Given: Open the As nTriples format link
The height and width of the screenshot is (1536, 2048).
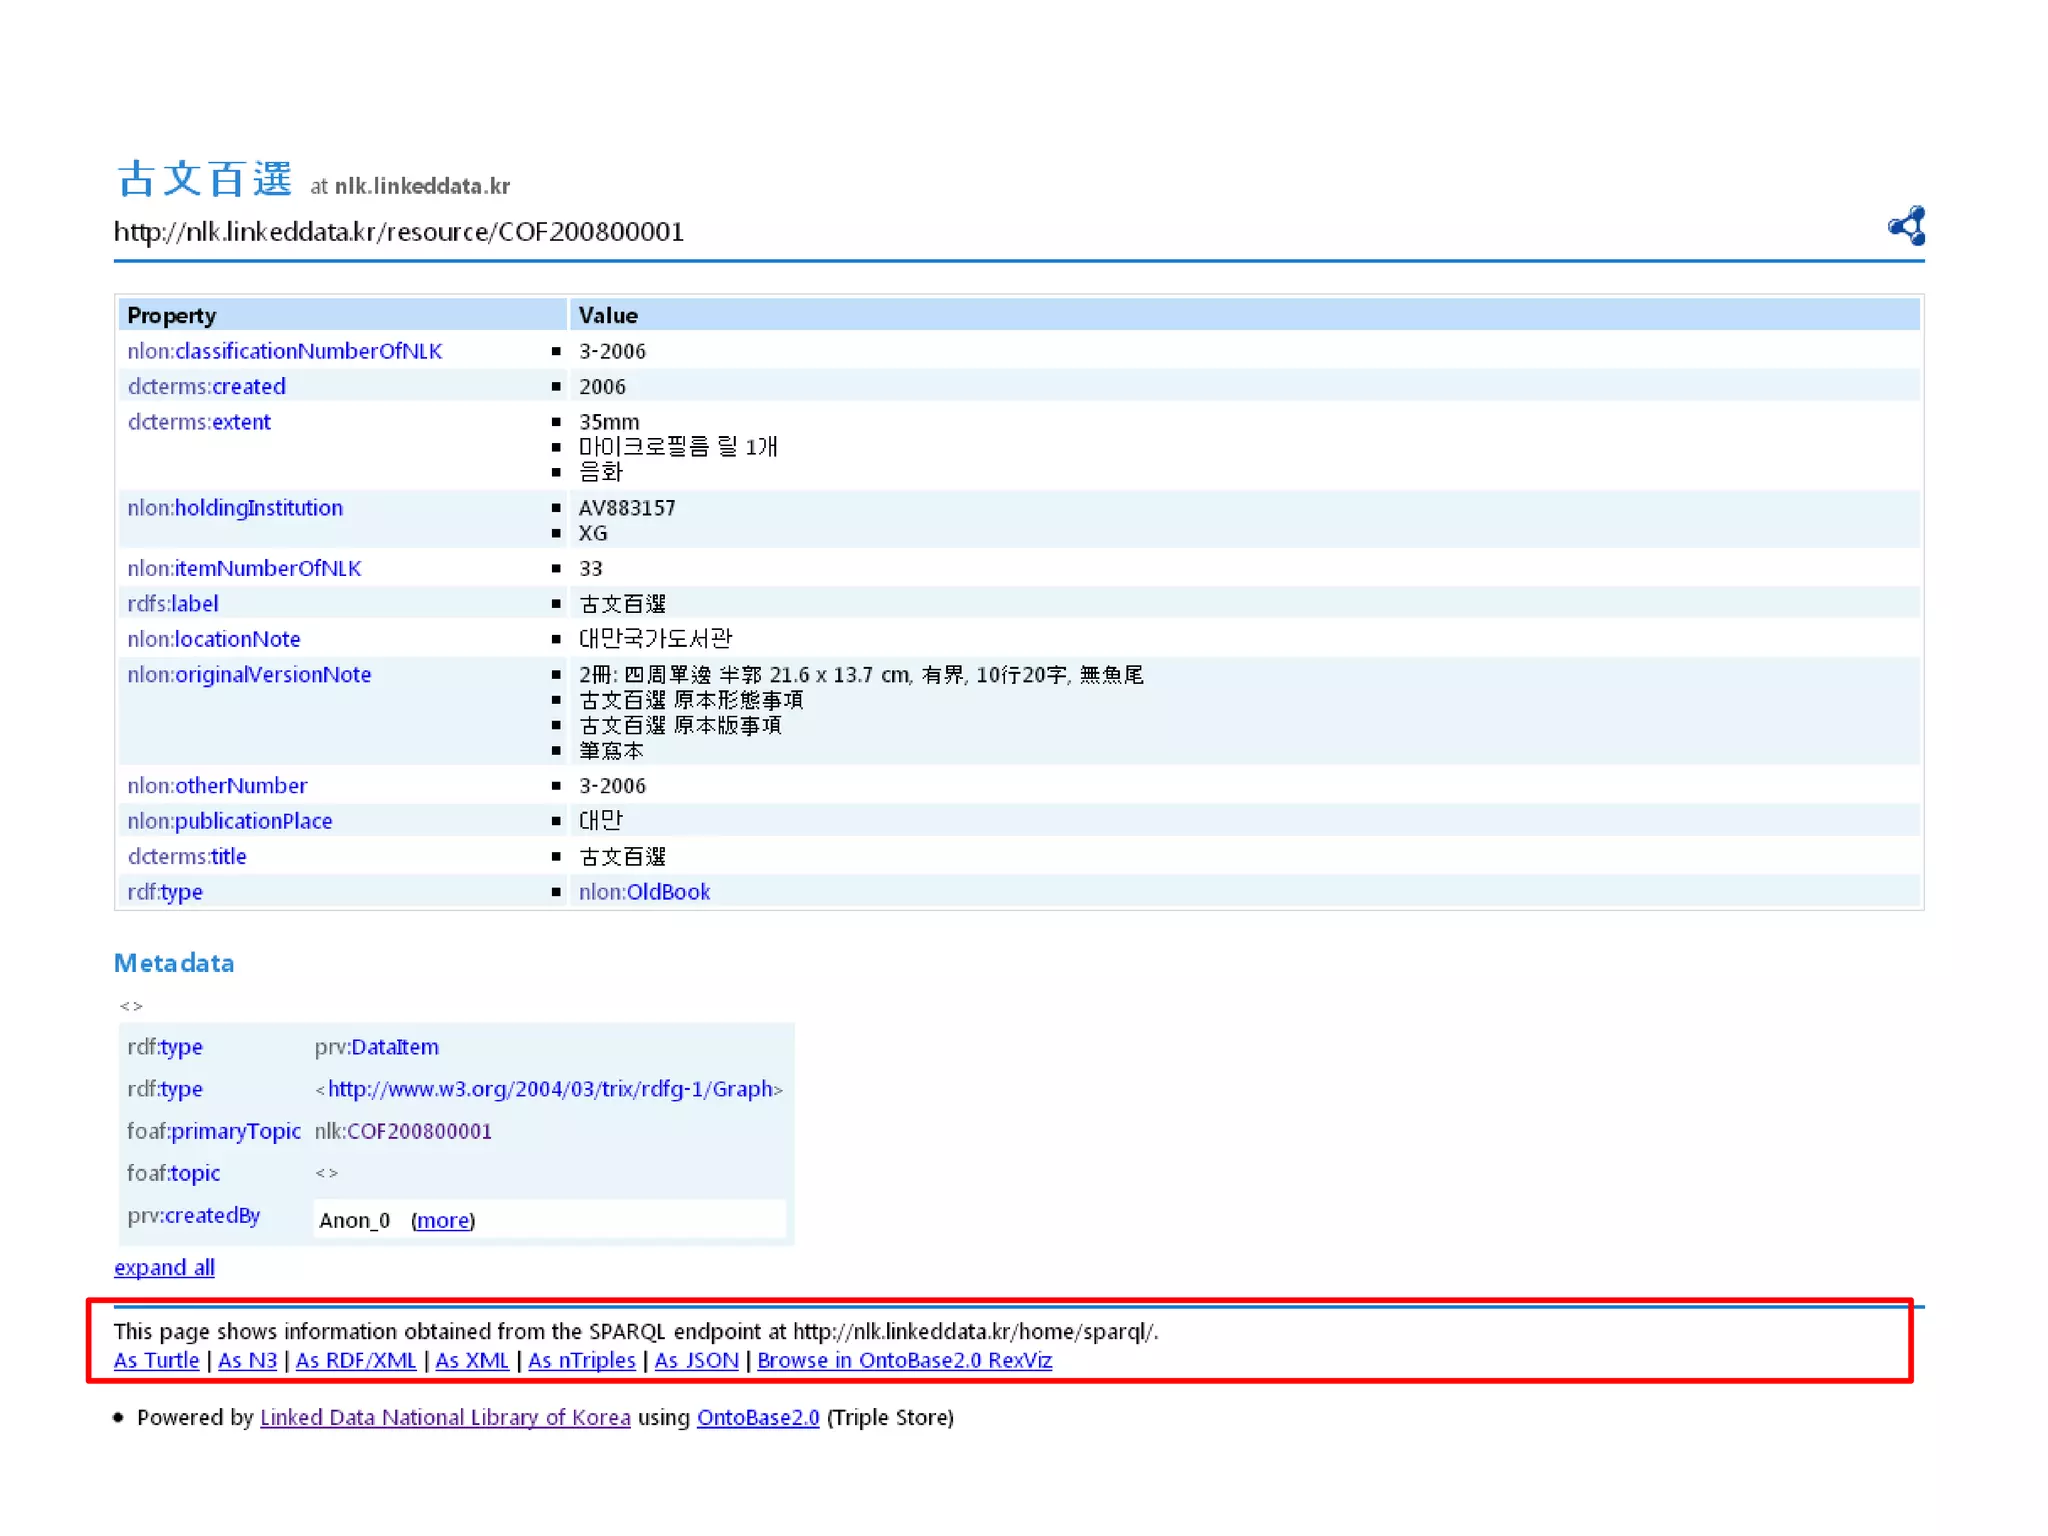Looking at the screenshot, I should [x=581, y=1360].
